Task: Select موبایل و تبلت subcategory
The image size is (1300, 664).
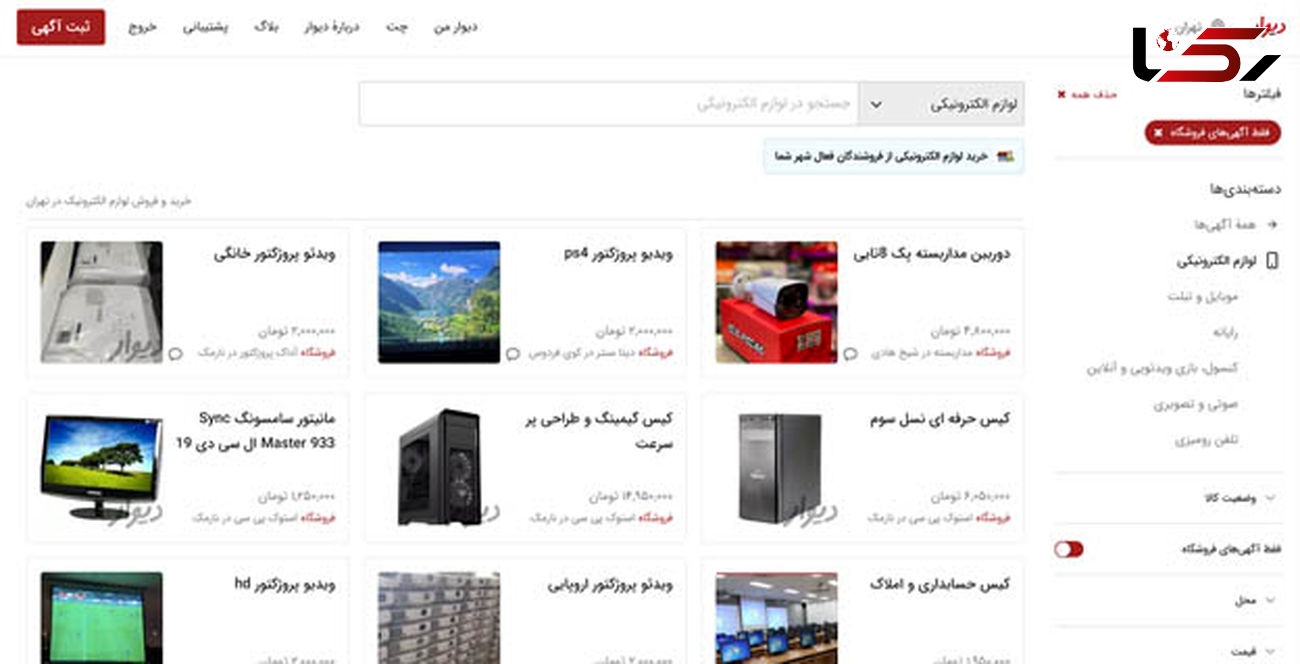Action: [1202, 297]
